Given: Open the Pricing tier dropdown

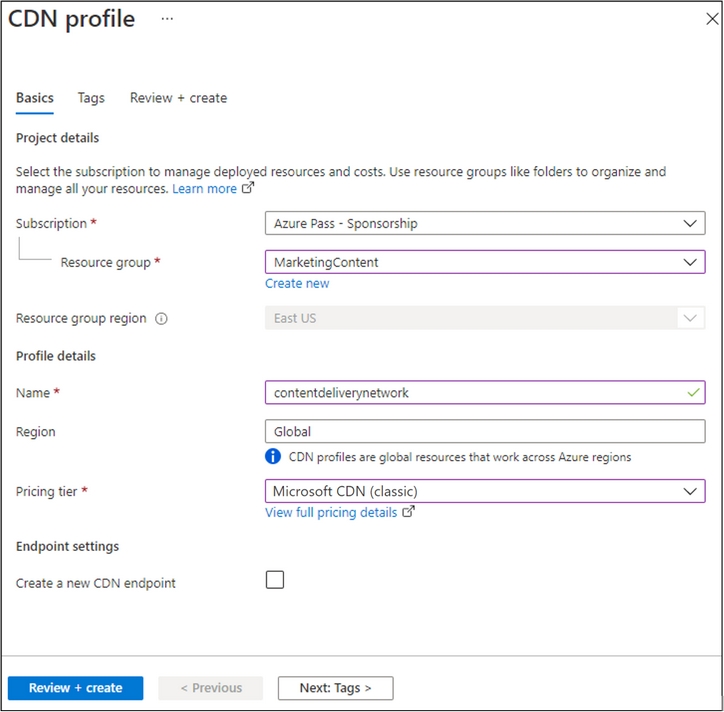Looking at the screenshot, I should (x=485, y=491).
